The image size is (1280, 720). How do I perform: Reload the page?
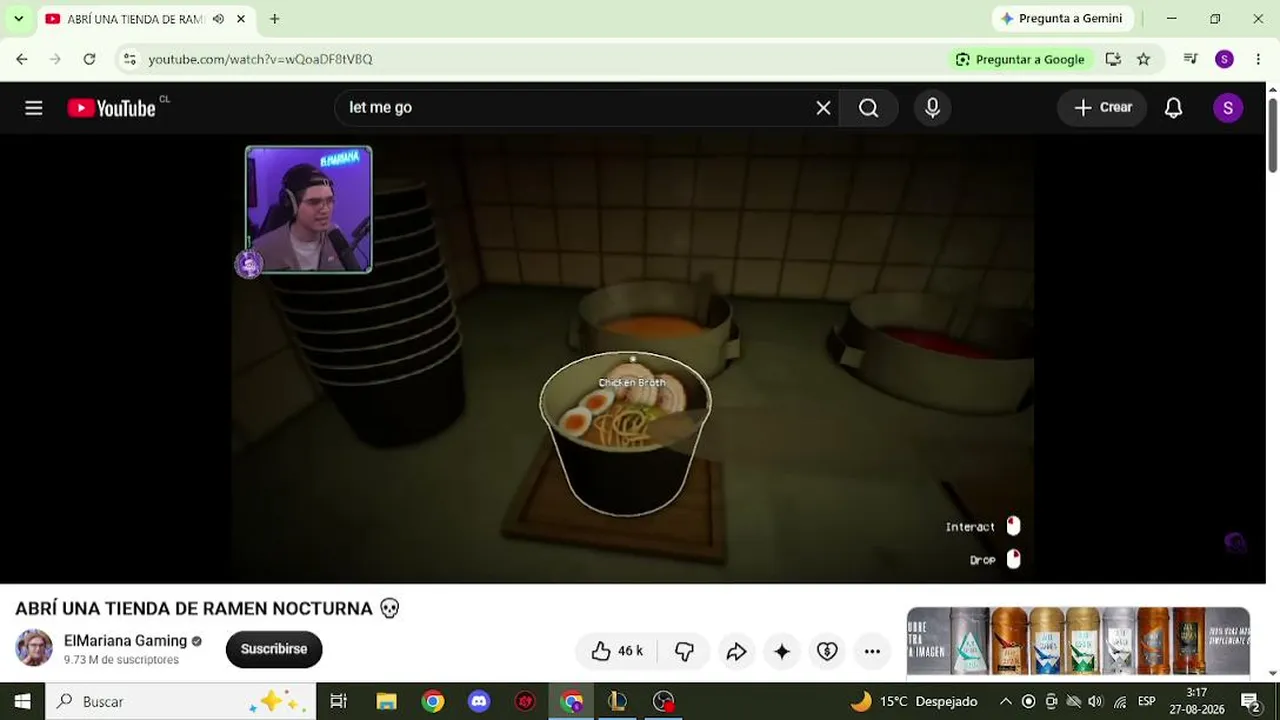pyautogui.click(x=89, y=59)
